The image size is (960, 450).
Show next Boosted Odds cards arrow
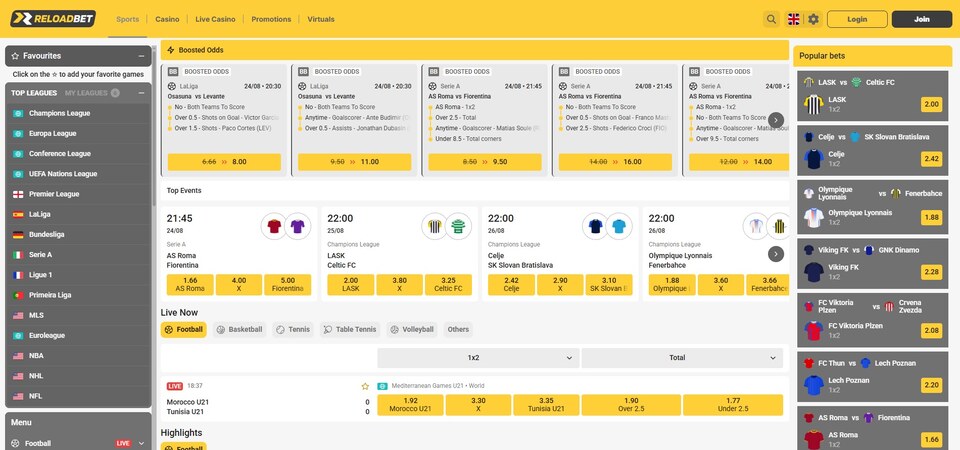[x=776, y=120]
